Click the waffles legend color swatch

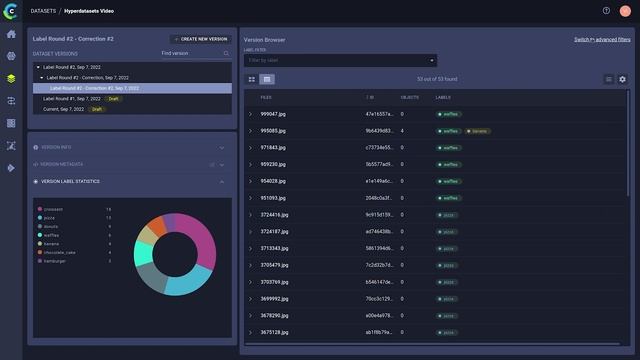(40, 235)
